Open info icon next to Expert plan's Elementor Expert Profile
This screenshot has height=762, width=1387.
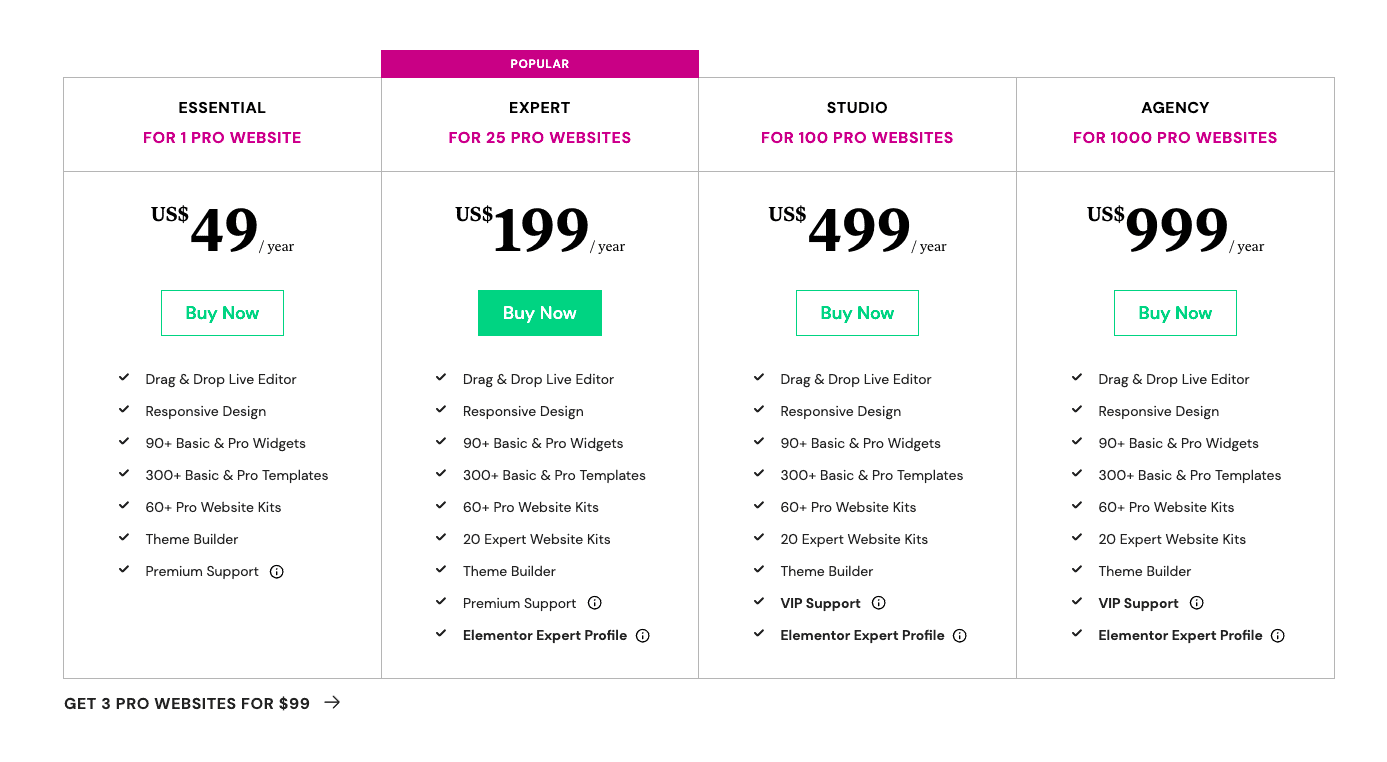(x=643, y=636)
